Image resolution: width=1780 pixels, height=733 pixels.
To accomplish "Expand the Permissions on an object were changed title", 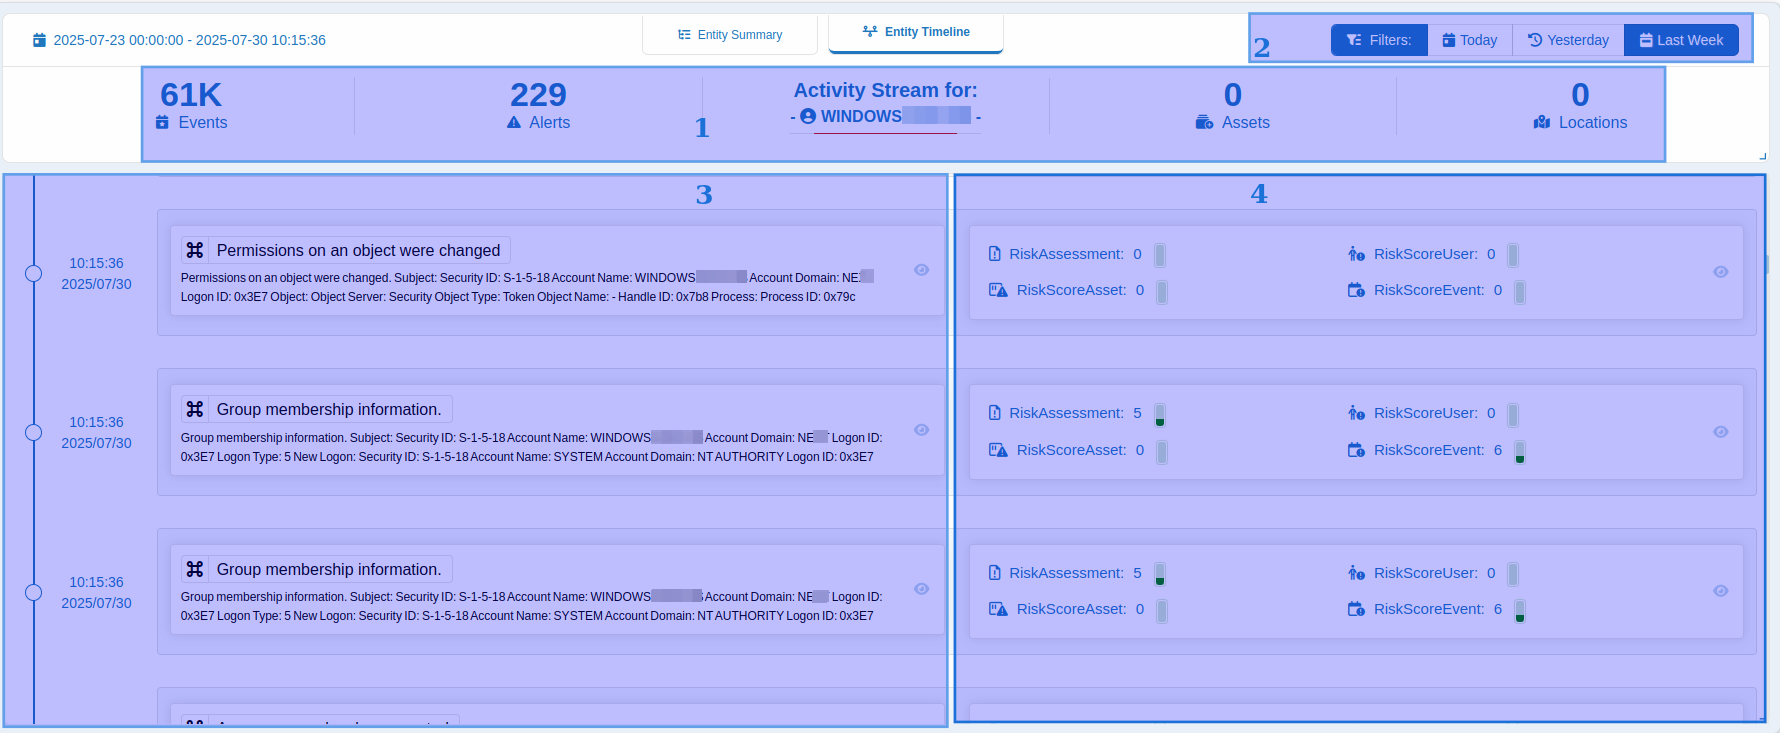I will 358,250.
